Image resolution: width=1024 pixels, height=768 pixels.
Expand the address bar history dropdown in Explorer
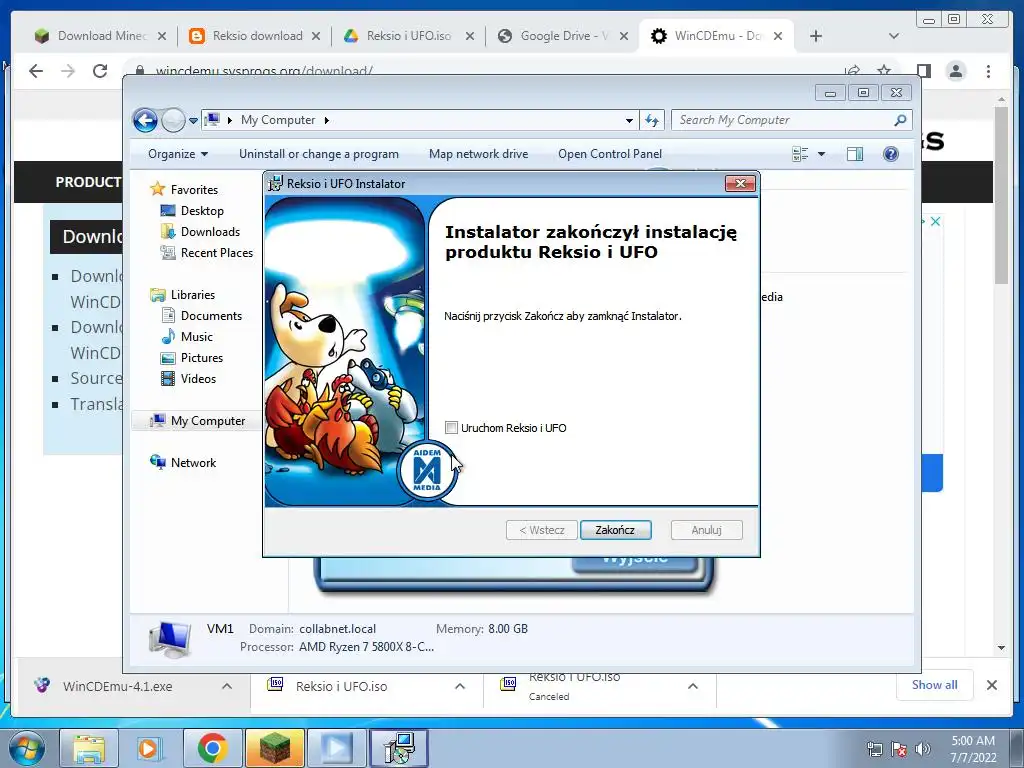(x=629, y=120)
